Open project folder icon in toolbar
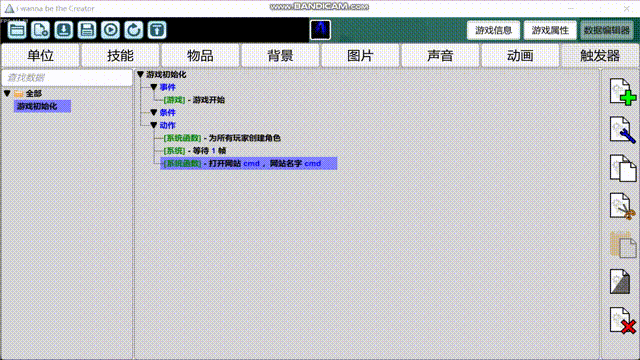Image resolution: width=640 pixels, height=360 pixels. (x=17, y=30)
